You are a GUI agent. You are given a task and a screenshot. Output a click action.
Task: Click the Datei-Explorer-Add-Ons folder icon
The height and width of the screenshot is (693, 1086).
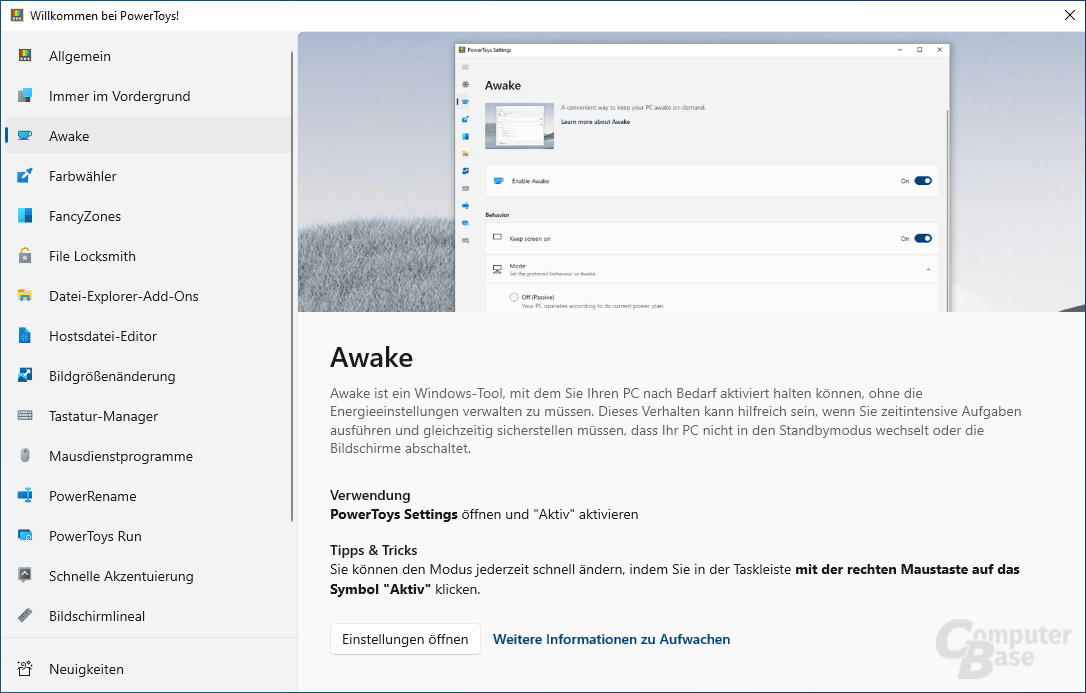[x=25, y=296]
